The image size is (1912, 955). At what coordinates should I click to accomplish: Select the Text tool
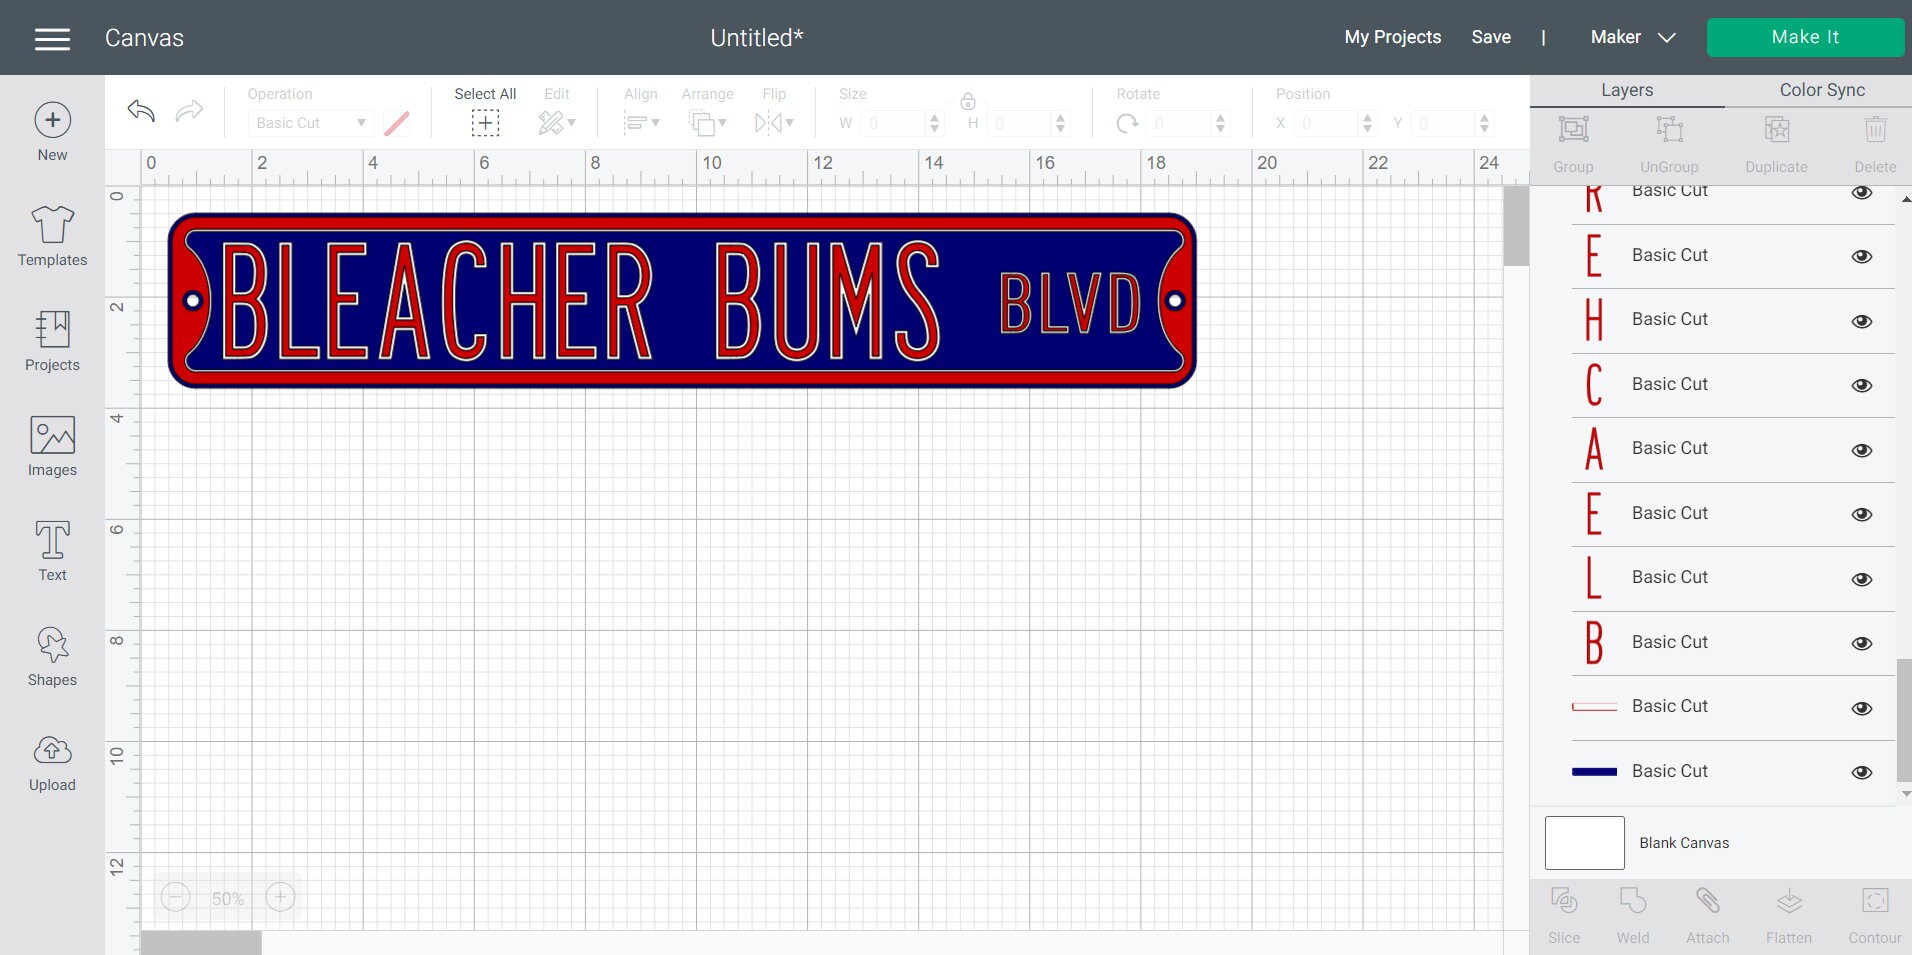[52, 550]
